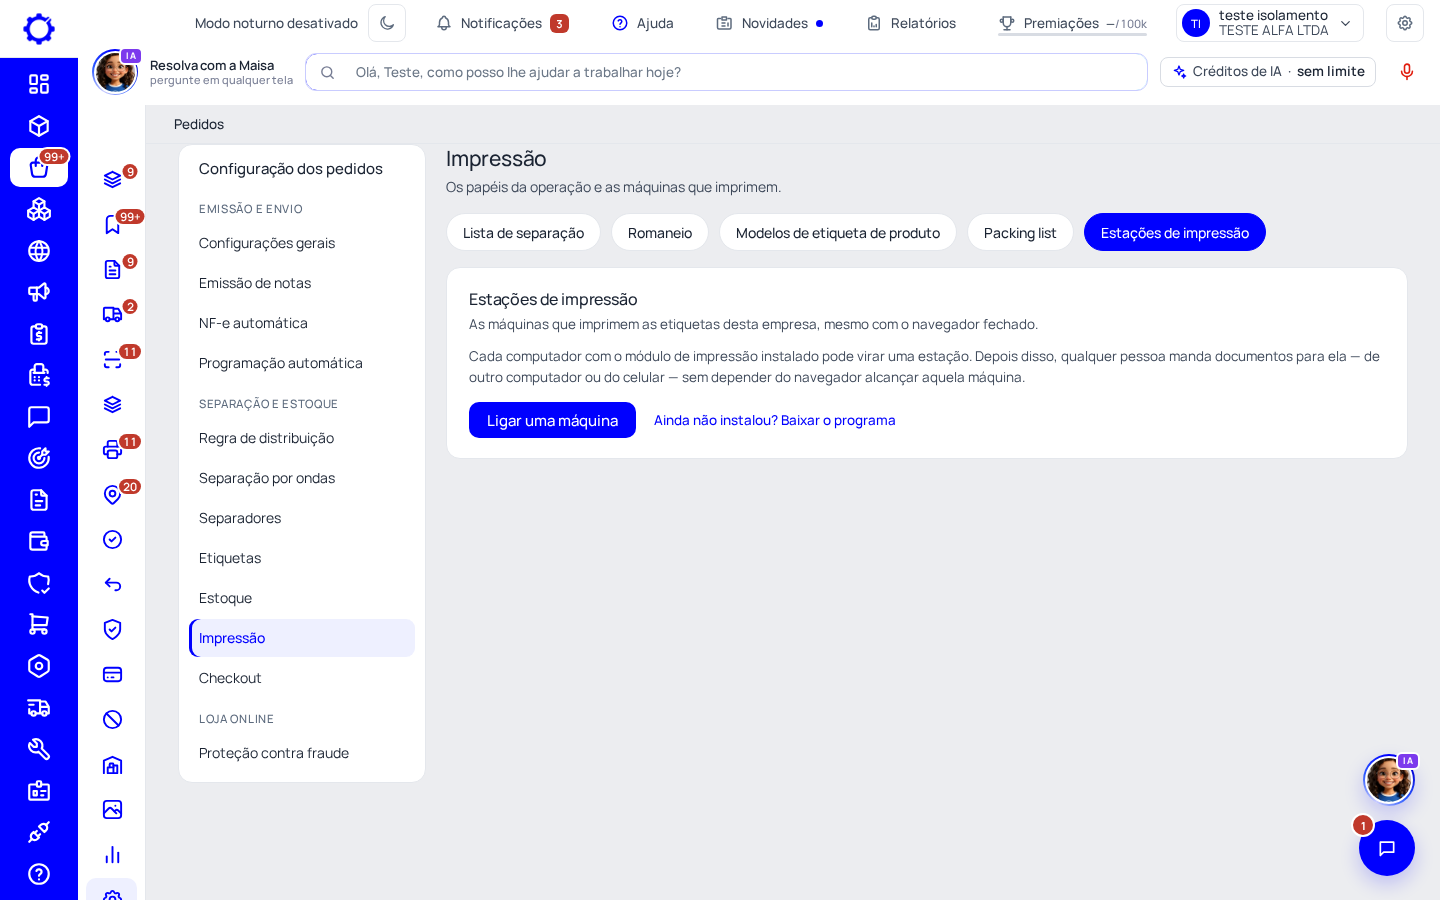Select the Estações de impressão tab

click(x=1175, y=233)
